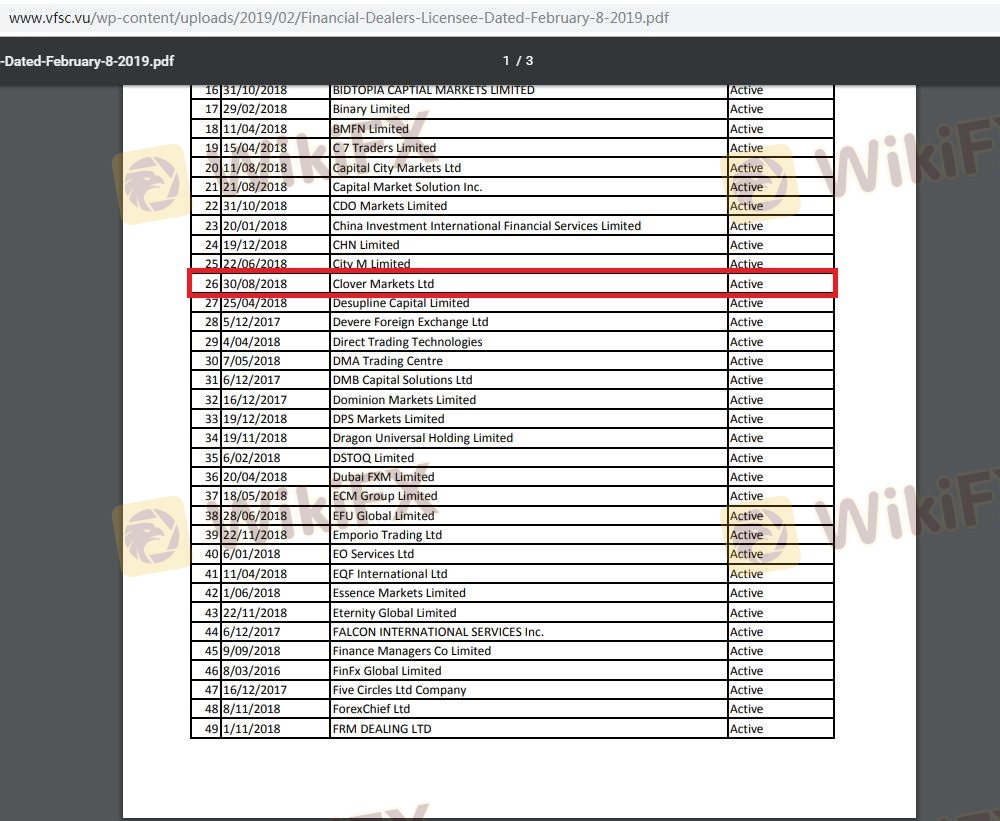Click EO Services Ltd in the list

[x=372, y=554]
